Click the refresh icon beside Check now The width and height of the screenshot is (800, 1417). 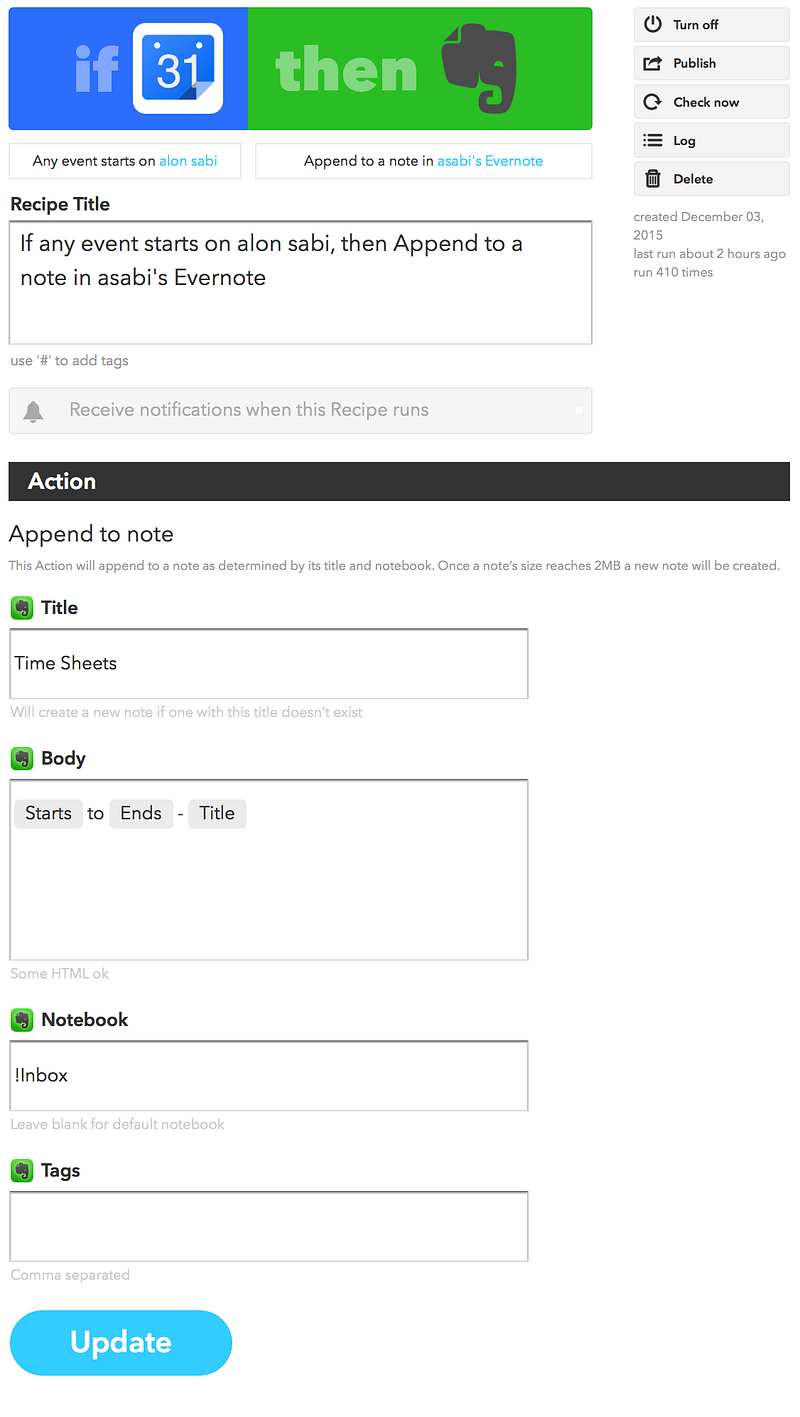coord(653,102)
